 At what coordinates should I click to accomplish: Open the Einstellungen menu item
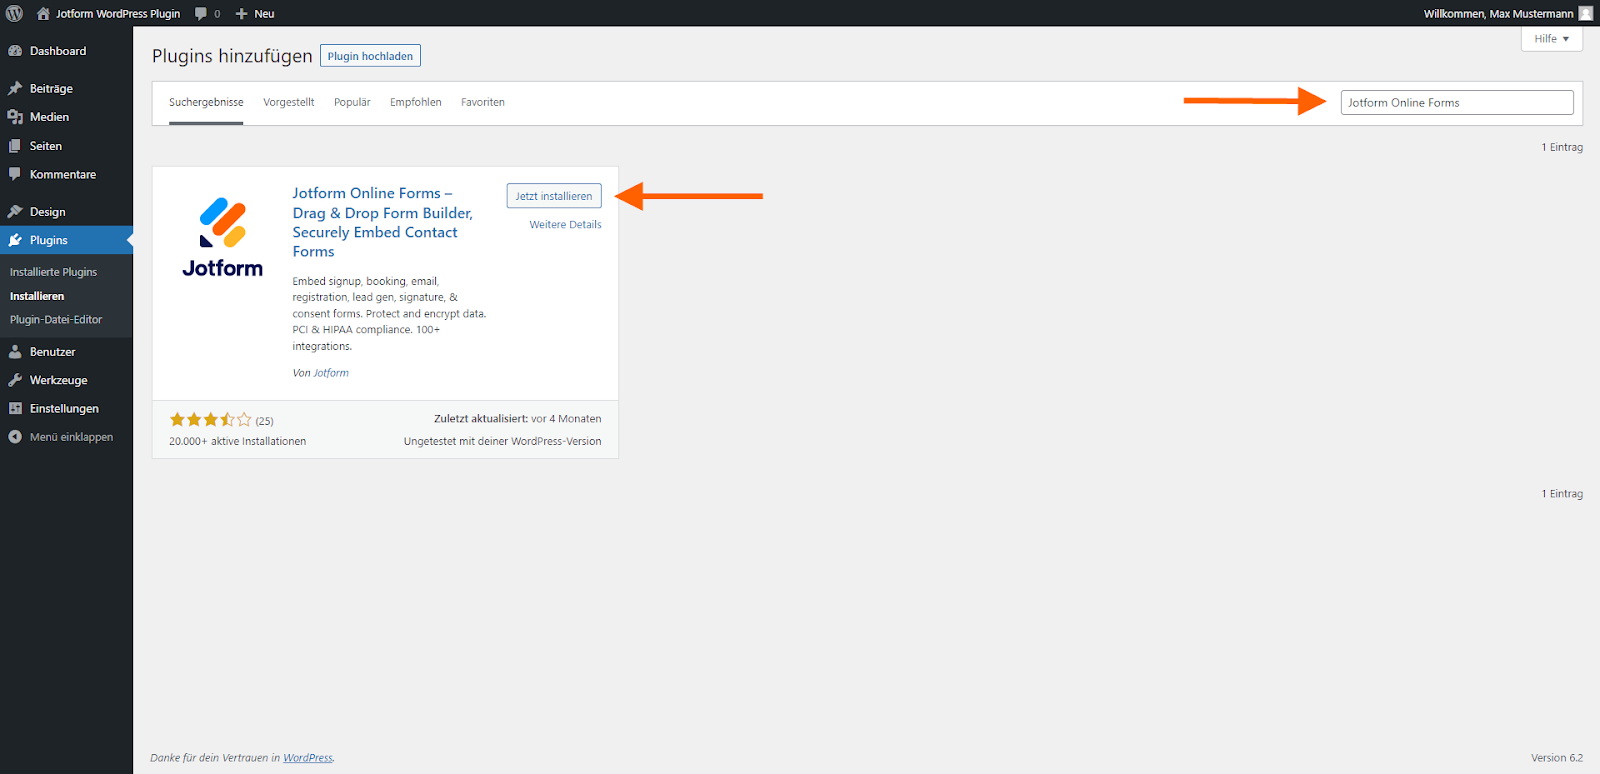pyautogui.click(x=66, y=408)
